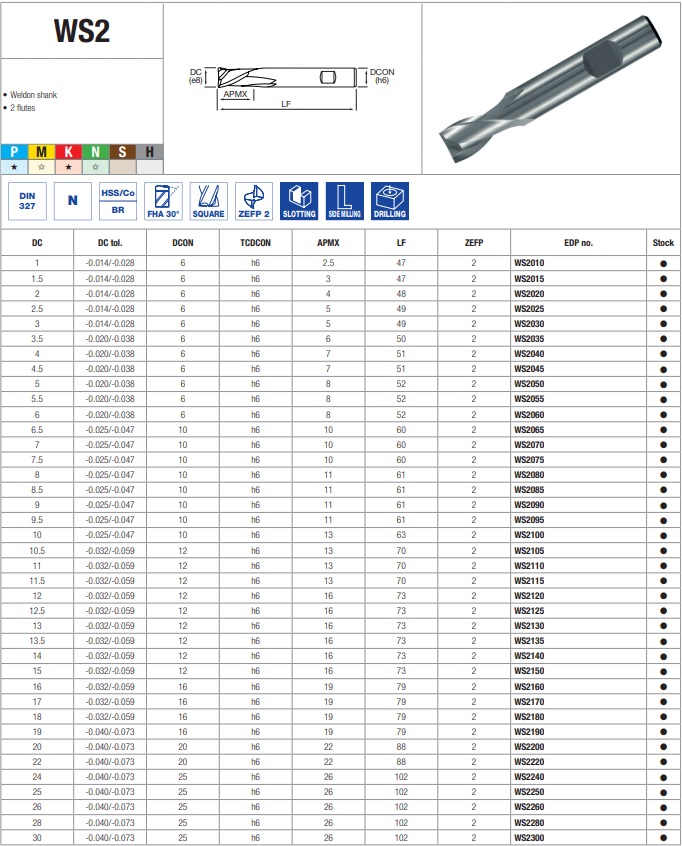Click the FHA 30° helix angle icon
The height and width of the screenshot is (846, 682).
tap(163, 201)
